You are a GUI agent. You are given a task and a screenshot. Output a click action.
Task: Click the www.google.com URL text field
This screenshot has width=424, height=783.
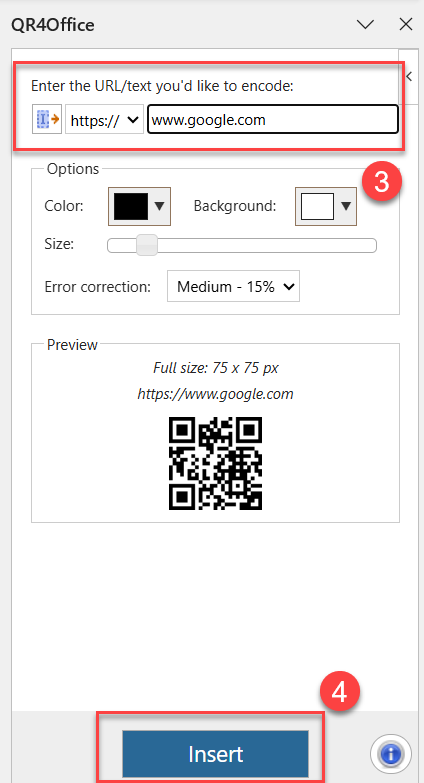coord(273,119)
